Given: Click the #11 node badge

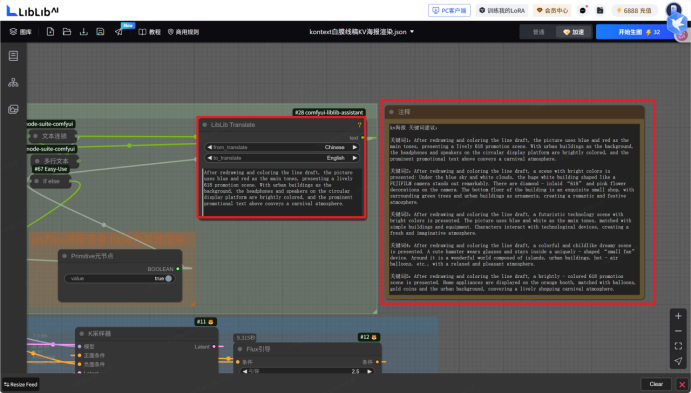Looking at the screenshot, I should (x=206, y=322).
